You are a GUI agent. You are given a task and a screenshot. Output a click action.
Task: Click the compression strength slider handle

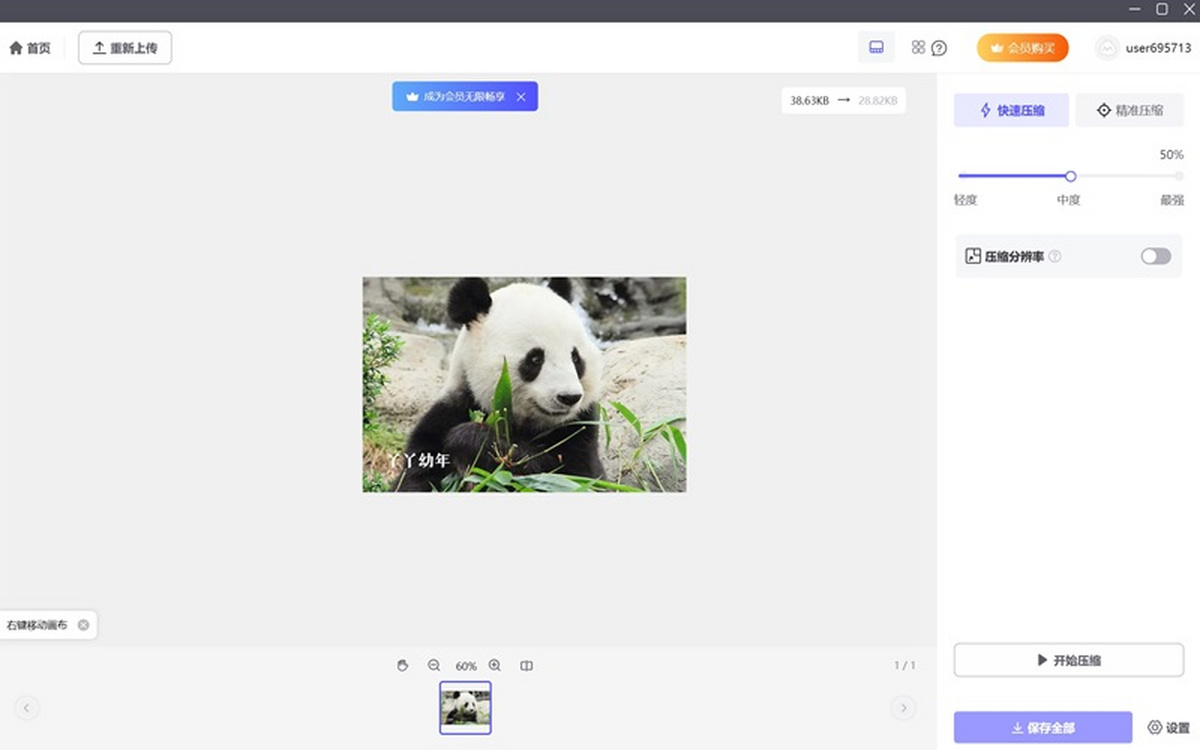click(x=1070, y=176)
